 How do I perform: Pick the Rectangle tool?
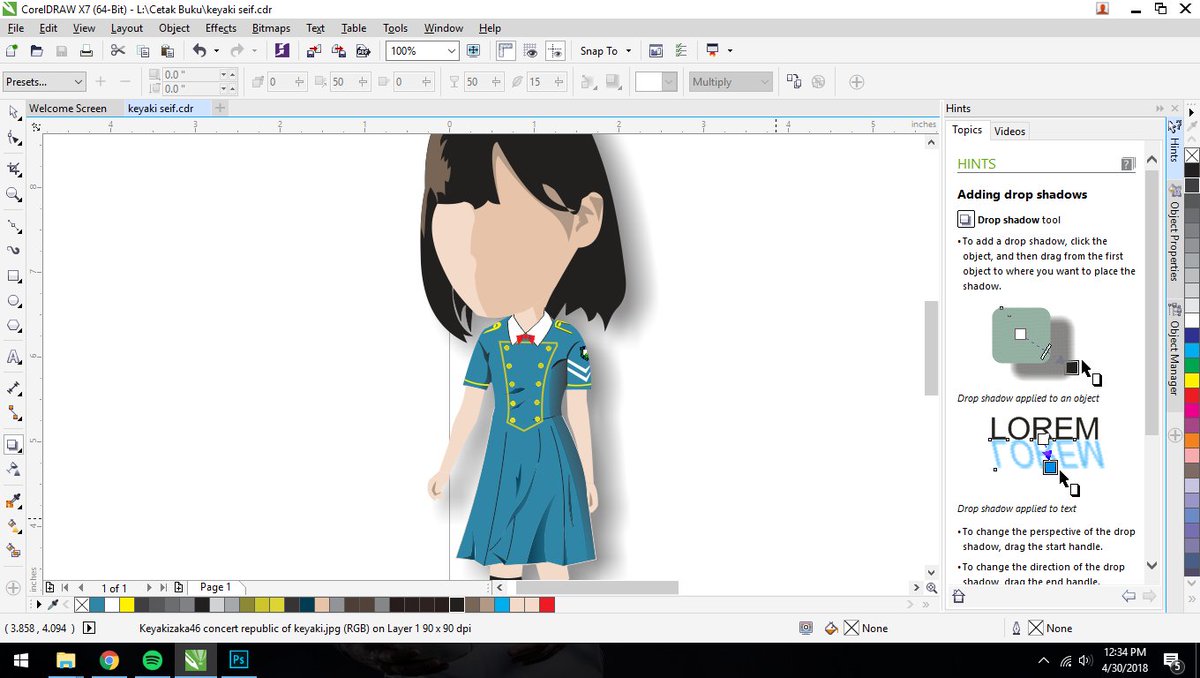click(x=14, y=275)
